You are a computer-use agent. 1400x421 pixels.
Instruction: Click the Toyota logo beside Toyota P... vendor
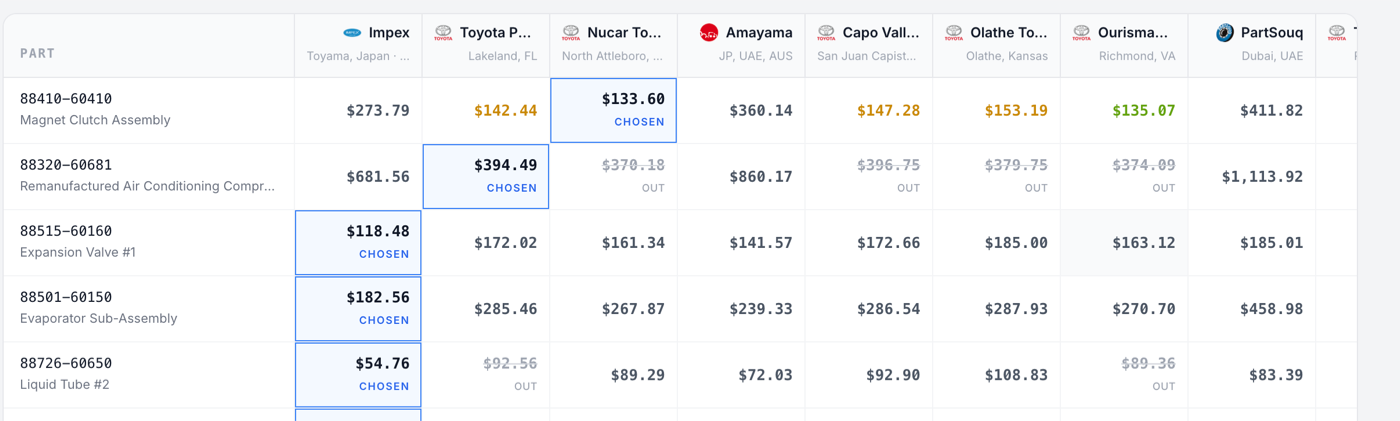point(443,33)
